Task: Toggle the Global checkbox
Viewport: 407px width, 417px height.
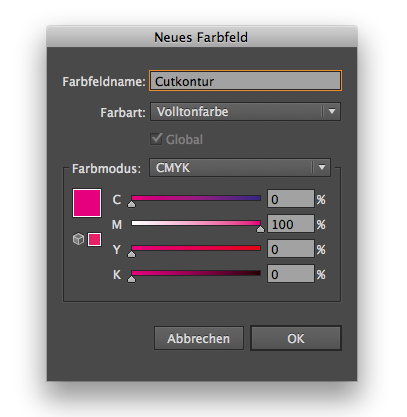Action: [x=156, y=139]
